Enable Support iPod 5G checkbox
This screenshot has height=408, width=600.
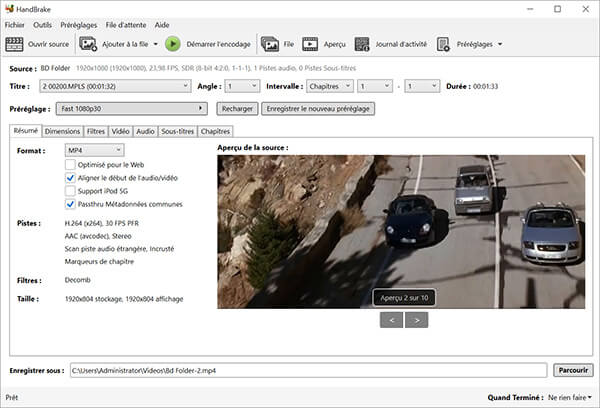click(x=70, y=191)
